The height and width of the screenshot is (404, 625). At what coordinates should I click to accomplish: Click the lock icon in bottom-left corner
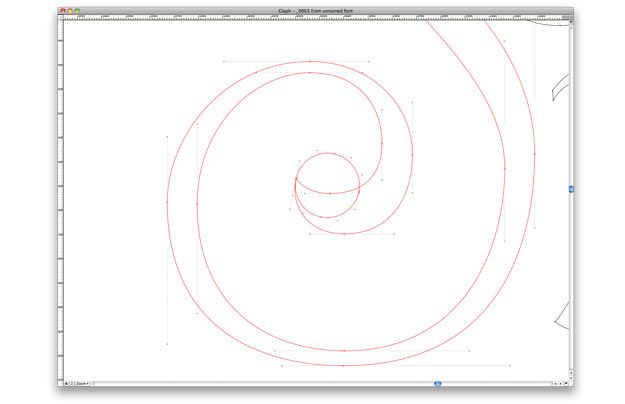(66, 383)
